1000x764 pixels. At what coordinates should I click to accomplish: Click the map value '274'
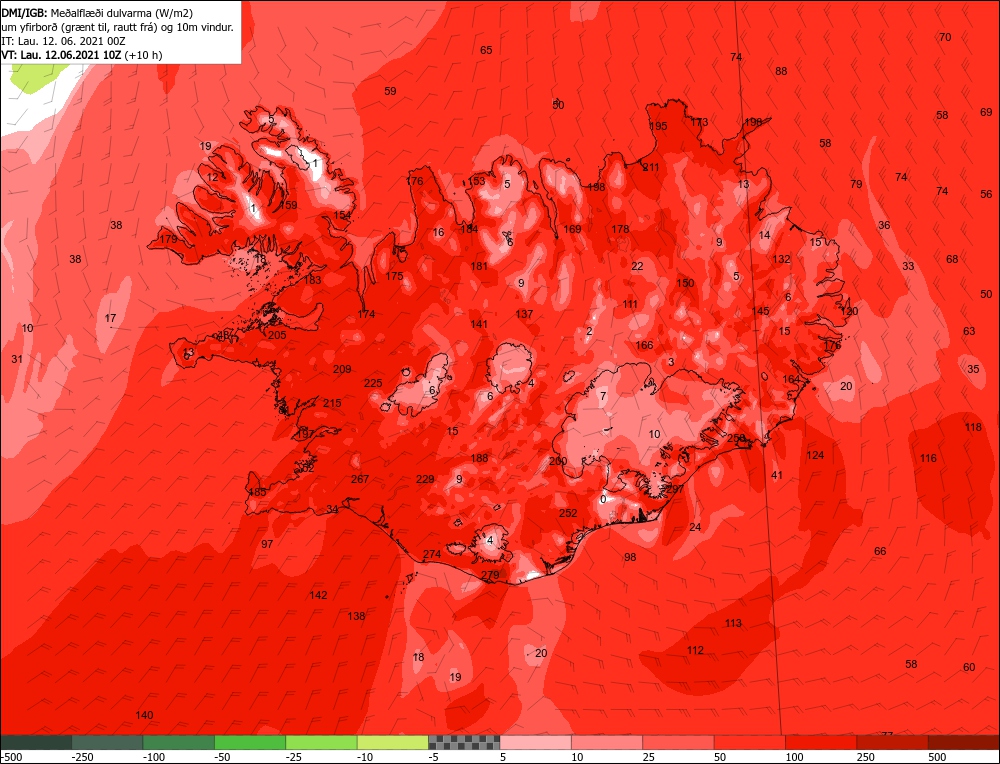point(432,554)
